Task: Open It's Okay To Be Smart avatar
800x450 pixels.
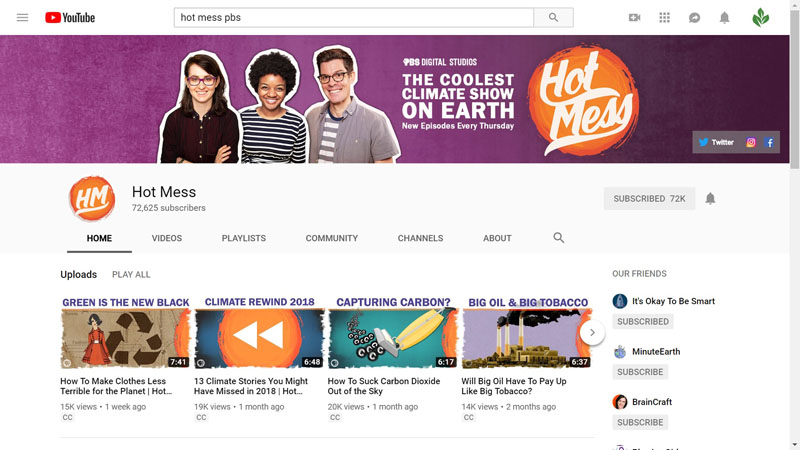Action: 620,301
